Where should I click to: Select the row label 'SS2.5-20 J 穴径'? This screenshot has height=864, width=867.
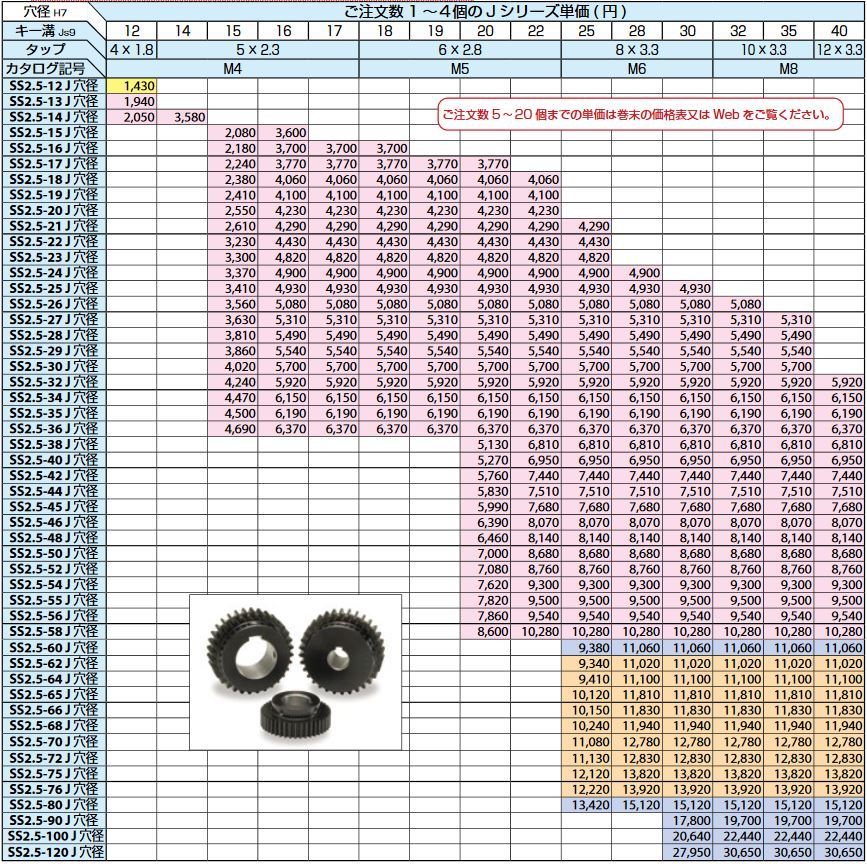pyautogui.click(x=54, y=211)
